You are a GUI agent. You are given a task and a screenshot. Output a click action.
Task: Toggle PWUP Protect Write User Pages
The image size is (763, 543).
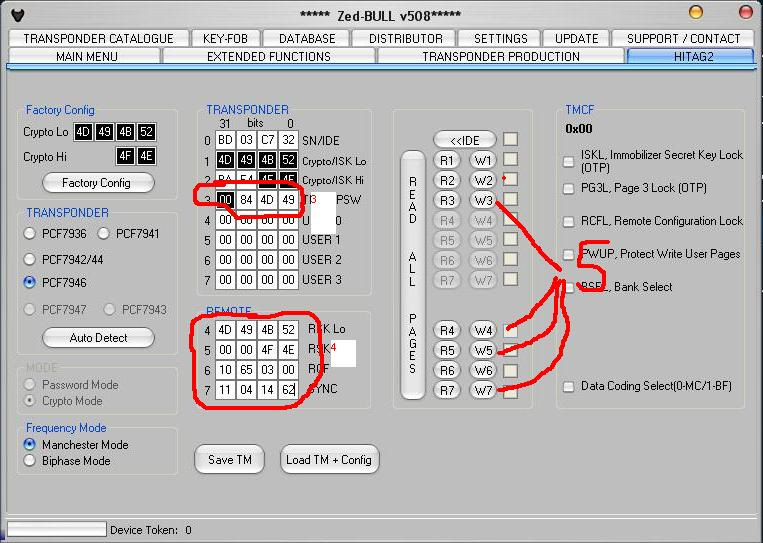click(x=568, y=254)
